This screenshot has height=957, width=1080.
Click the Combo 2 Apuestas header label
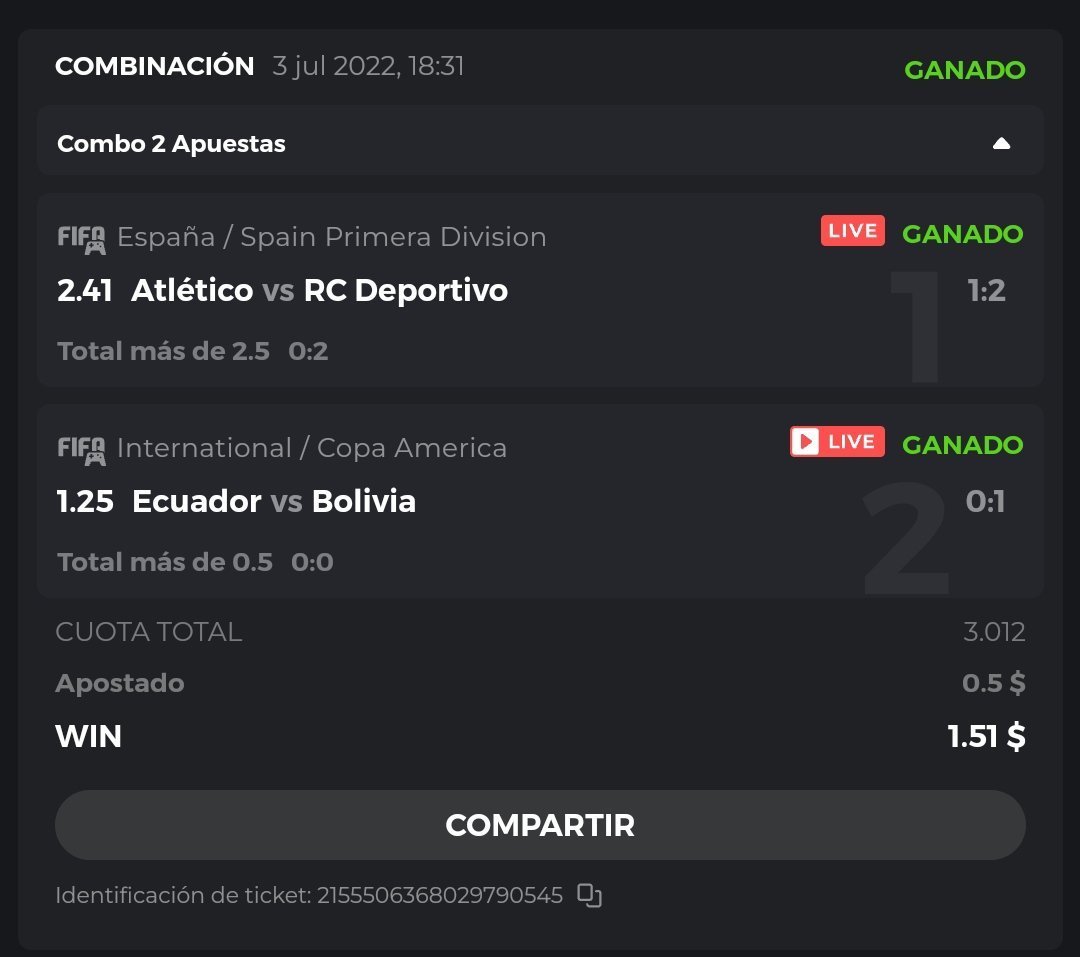(171, 144)
